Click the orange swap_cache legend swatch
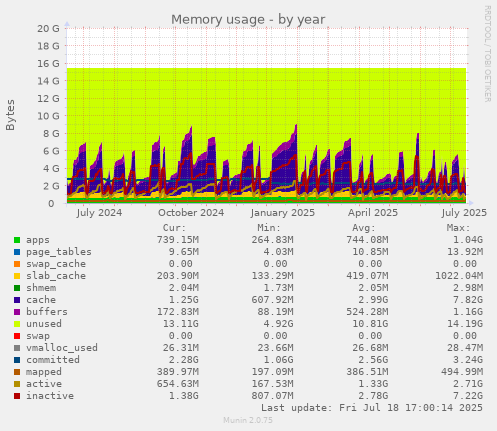Screen dimensions: 497x431 17,264
